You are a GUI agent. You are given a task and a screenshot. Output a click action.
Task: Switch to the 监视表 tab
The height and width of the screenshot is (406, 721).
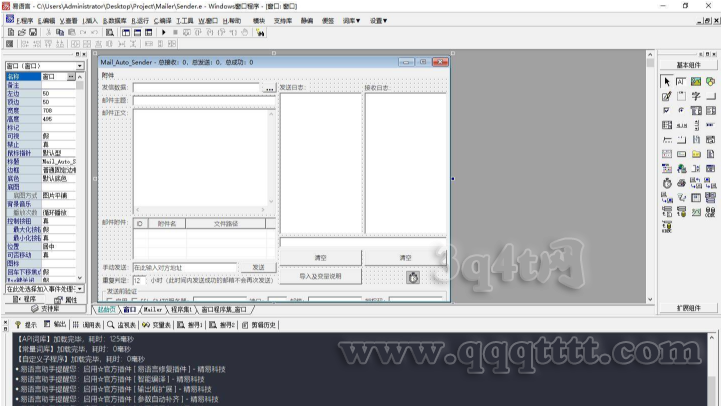pos(122,325)
